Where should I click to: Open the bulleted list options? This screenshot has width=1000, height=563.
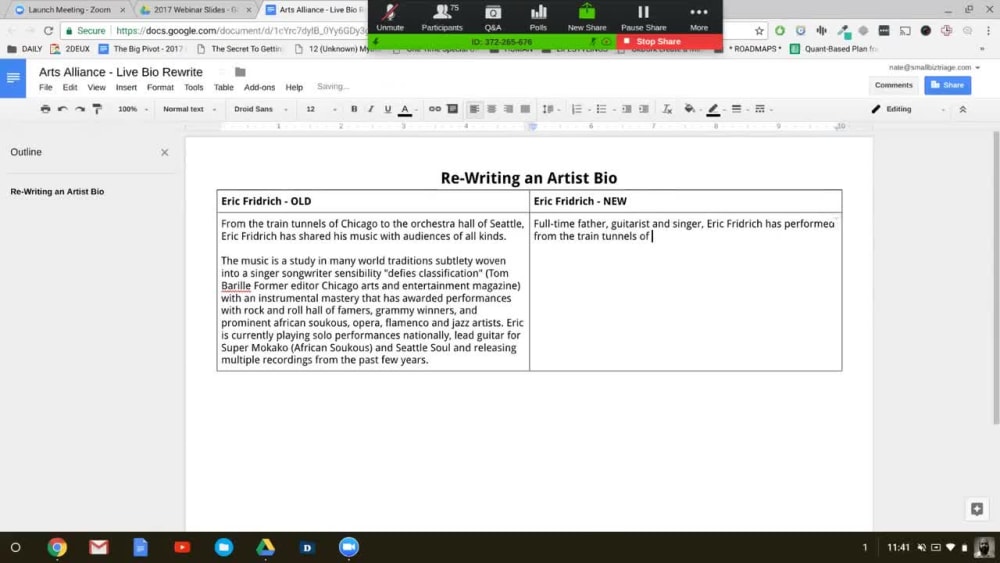pyautogui.click(x=603, y=109)
